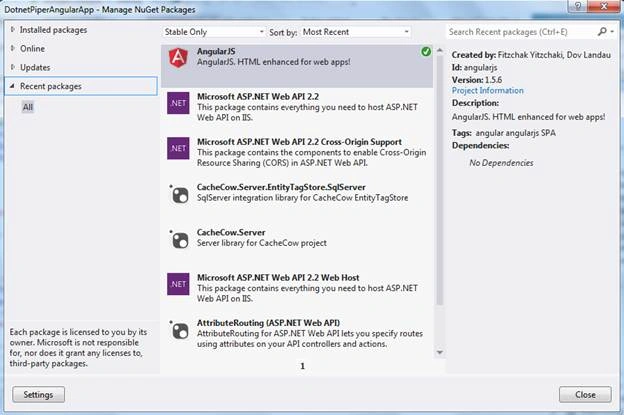Select Web API 2.2 Cross-Origin Support title

point(299,142)
